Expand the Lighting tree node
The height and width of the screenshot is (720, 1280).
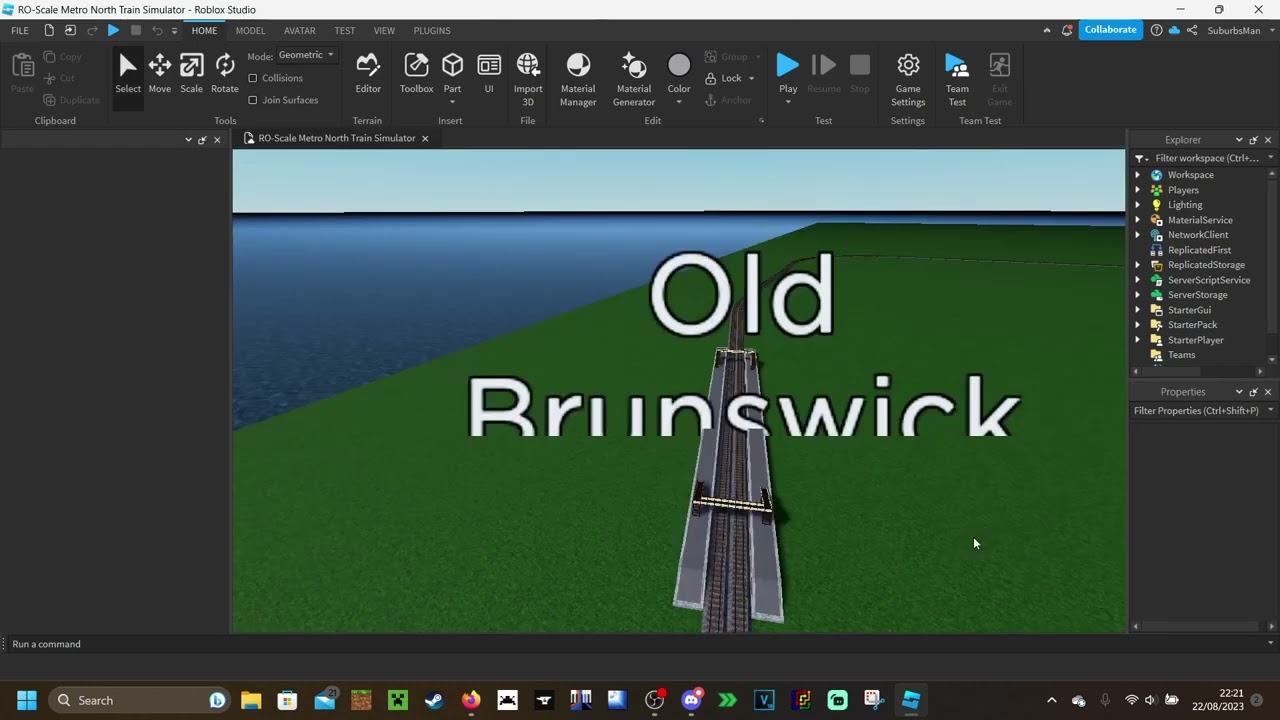coord(1137,205)
